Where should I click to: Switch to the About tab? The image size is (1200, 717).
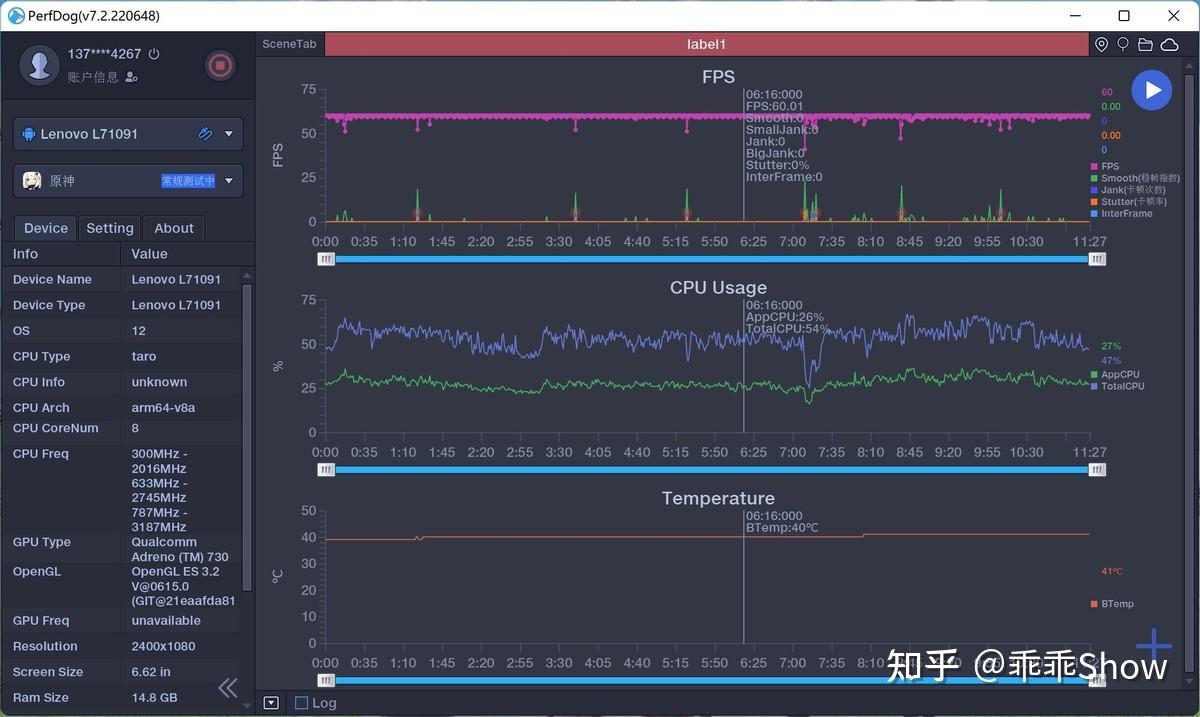pos(174,228)
